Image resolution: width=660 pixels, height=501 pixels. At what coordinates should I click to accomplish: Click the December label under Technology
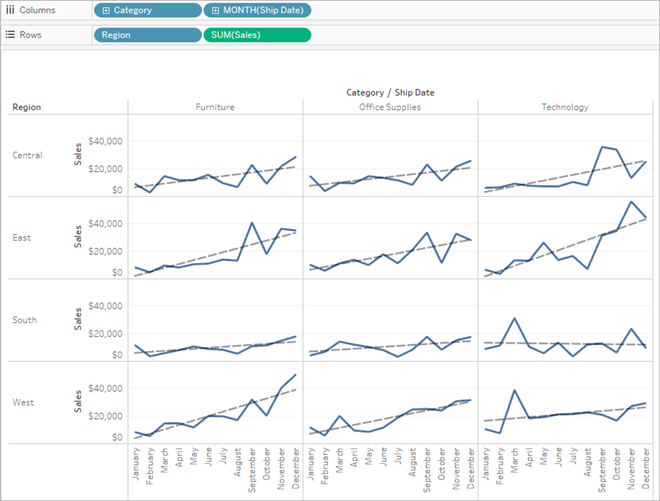pyautogui.click(x=646, y=468)
